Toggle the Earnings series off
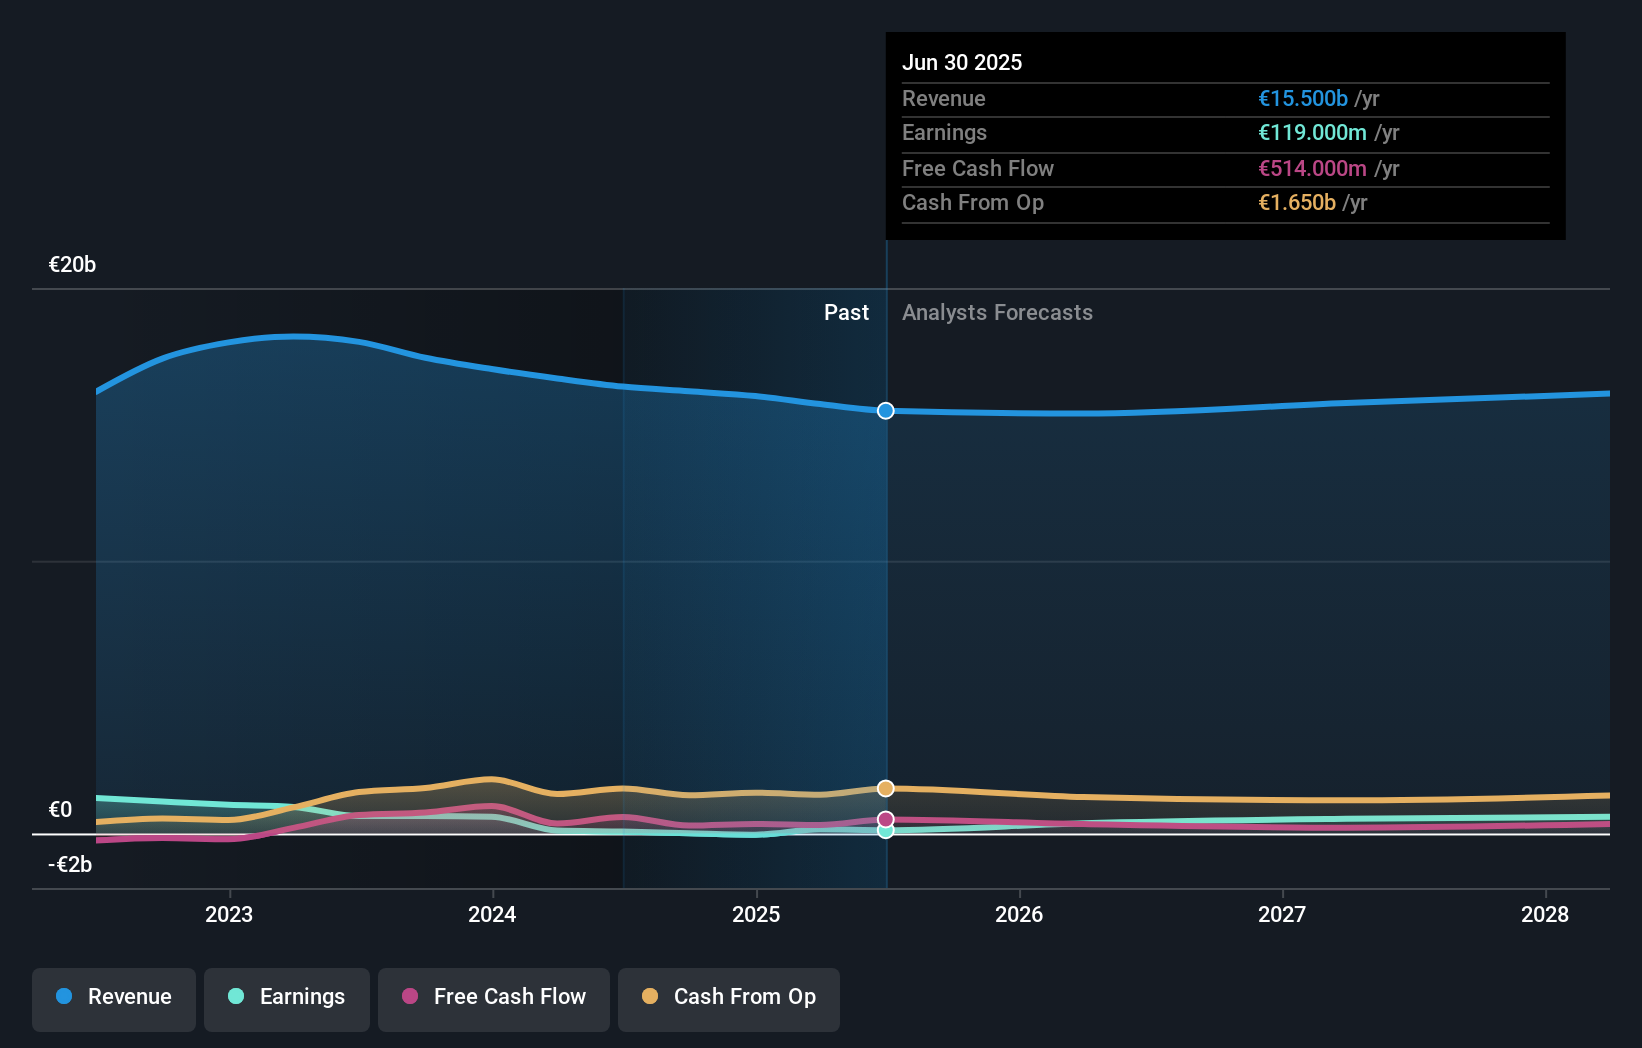 point(287,998)
